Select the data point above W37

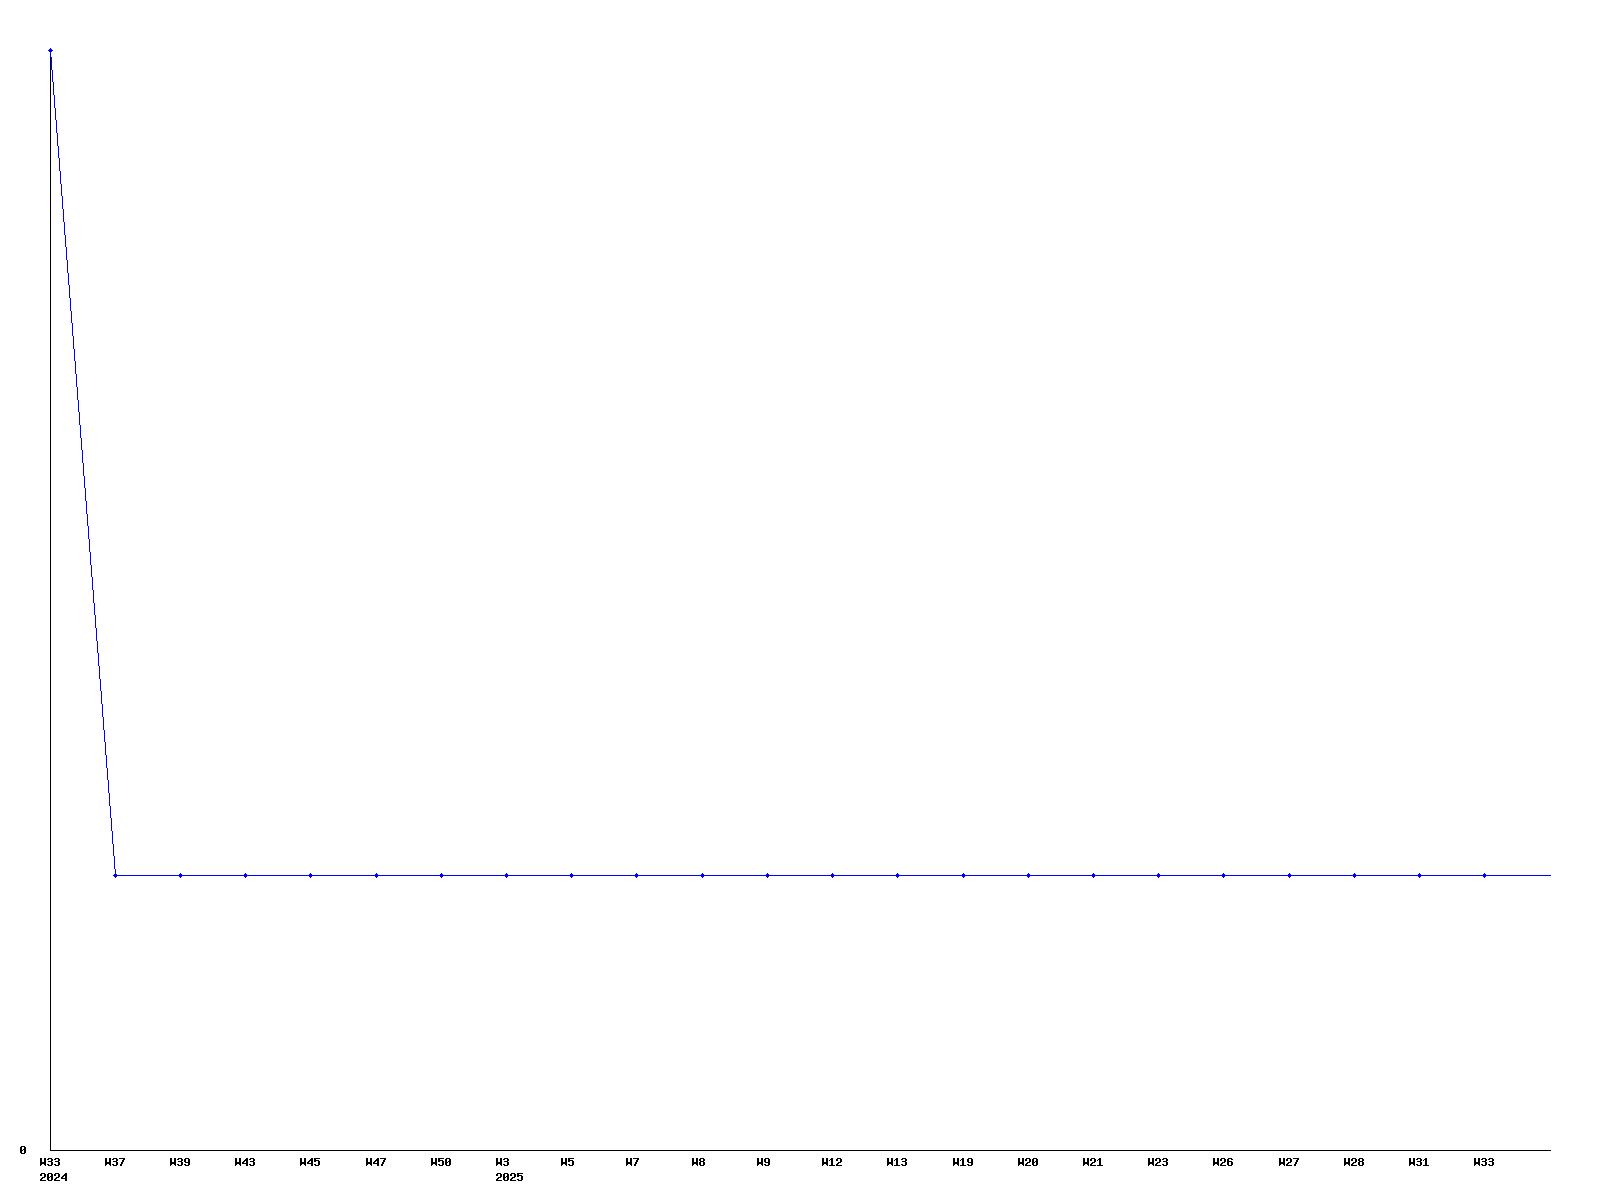(115, 875)
